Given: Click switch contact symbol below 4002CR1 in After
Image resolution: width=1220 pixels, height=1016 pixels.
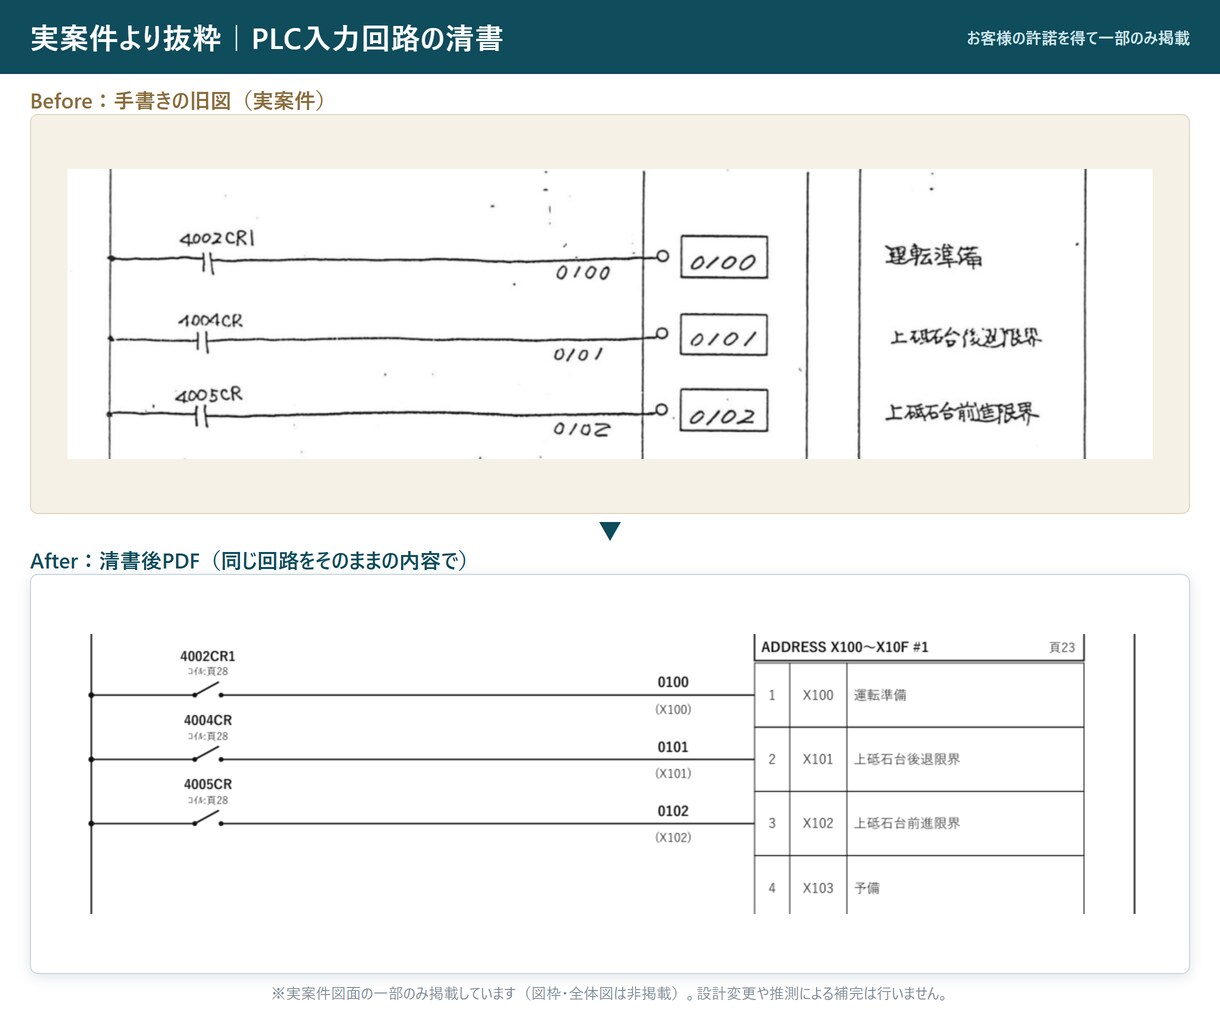Looking at the screenshot, I should (207, 691).
